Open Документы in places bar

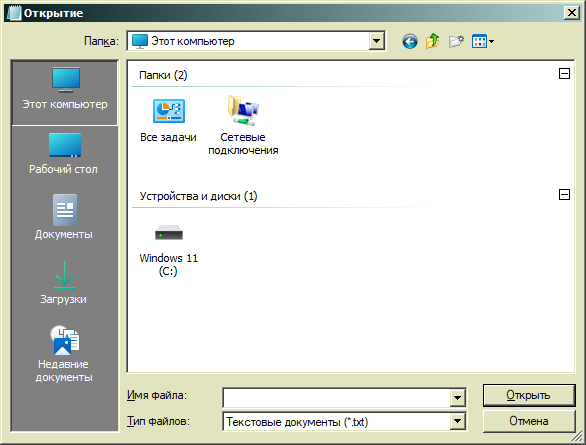click(65, 218)
